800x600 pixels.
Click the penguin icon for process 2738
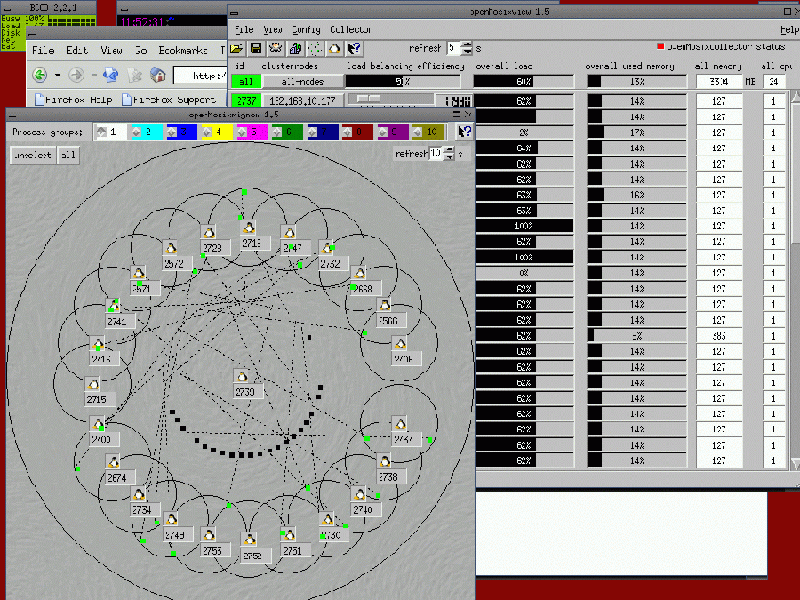point(384,461)
